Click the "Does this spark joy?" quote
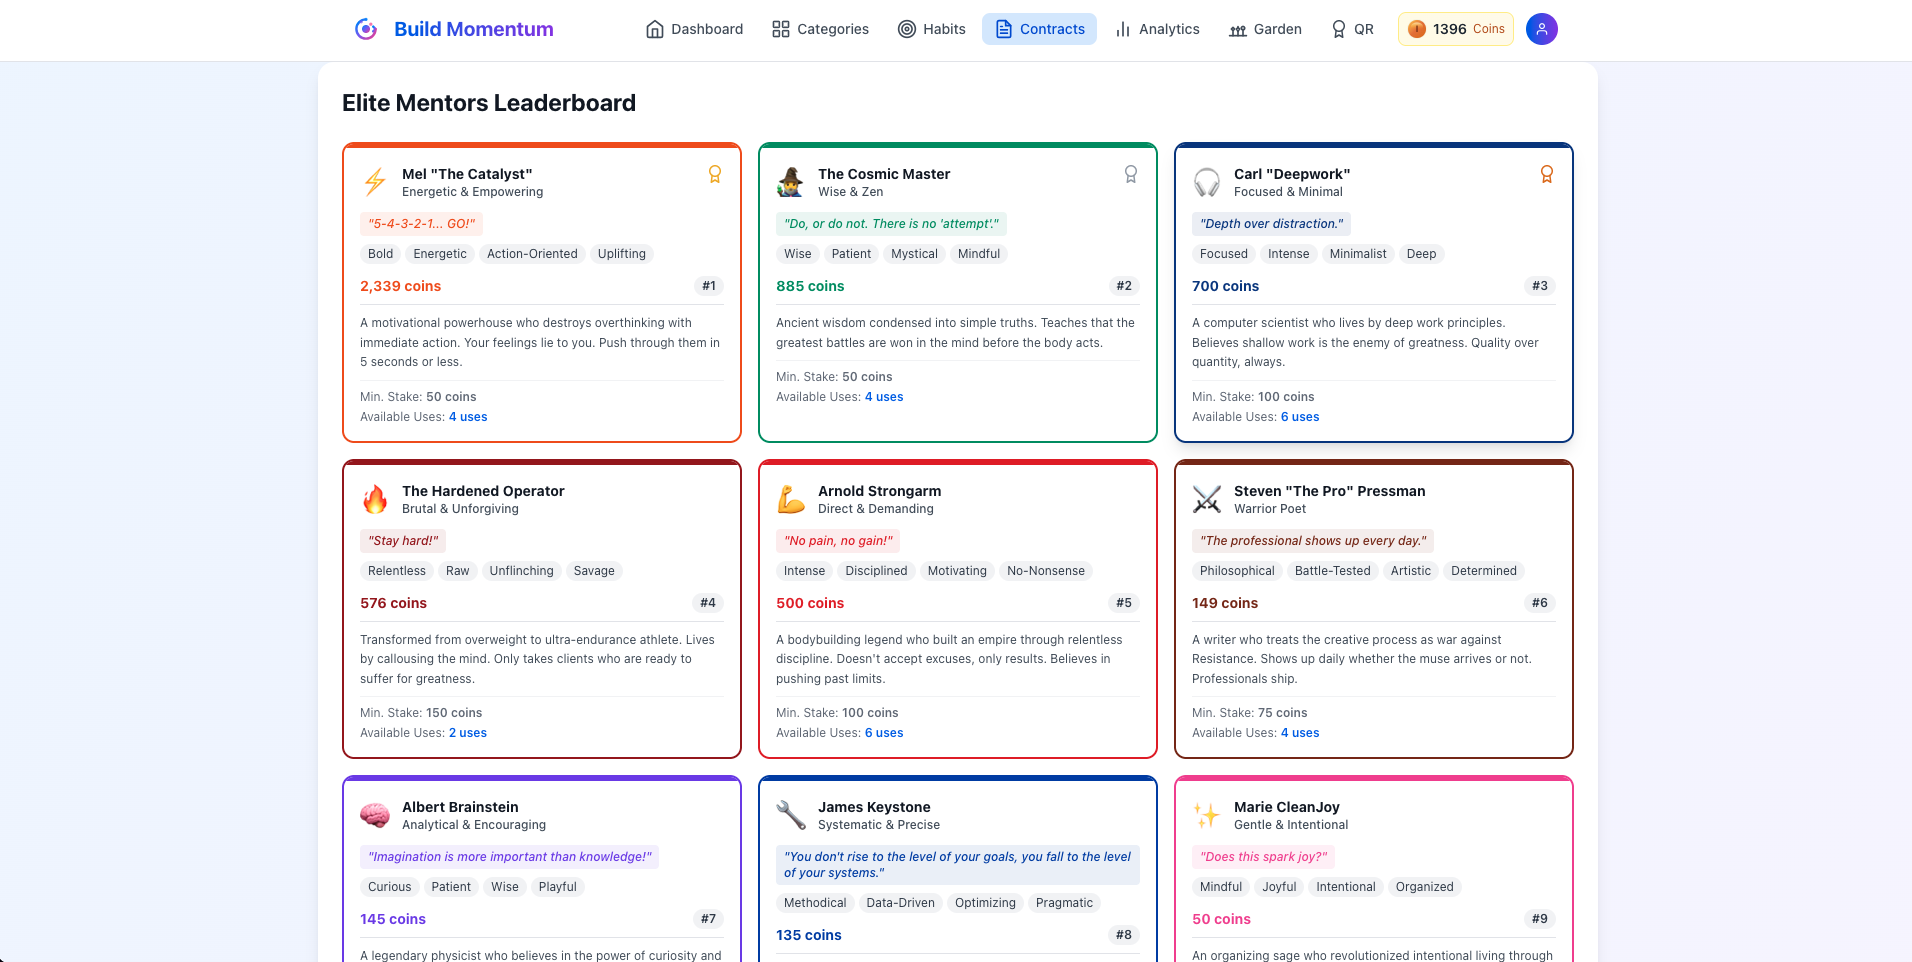 [1264, 857]
